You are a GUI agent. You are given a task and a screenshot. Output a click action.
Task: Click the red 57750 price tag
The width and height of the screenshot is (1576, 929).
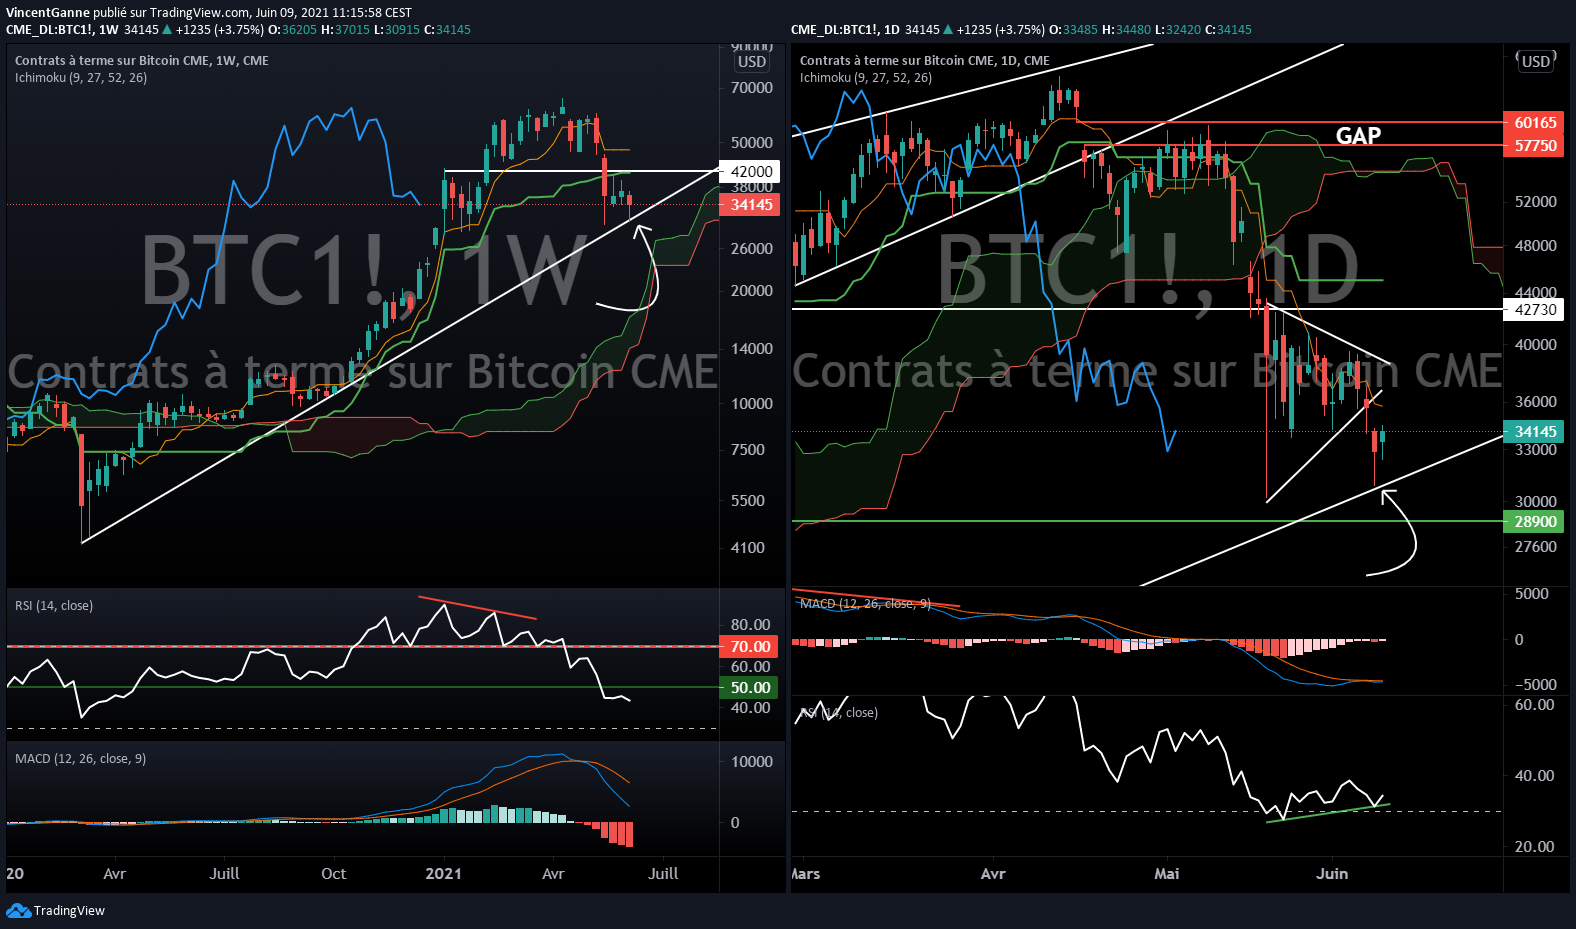tap(1535, 146)
